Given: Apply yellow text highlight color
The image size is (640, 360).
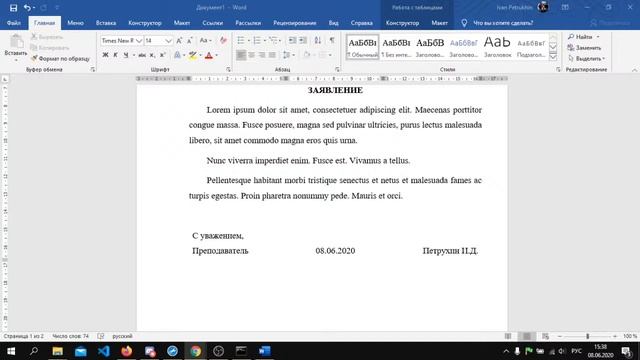Looking at the screenshot, I should pos(192,55).
